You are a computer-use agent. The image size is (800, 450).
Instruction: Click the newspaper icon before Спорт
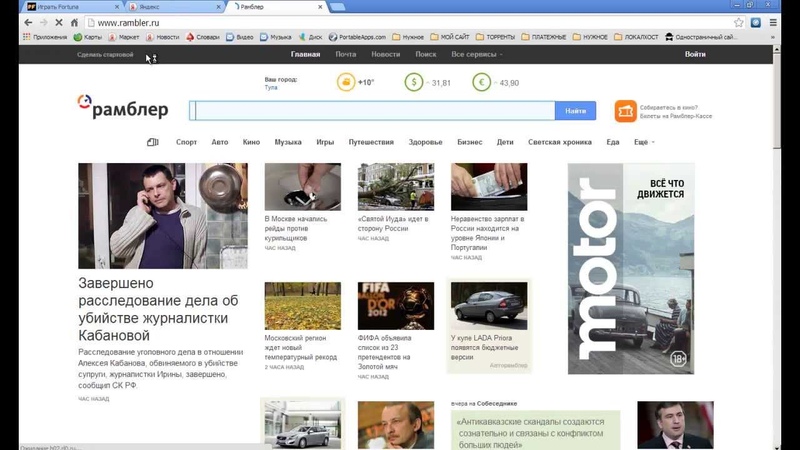coord(153,142)
